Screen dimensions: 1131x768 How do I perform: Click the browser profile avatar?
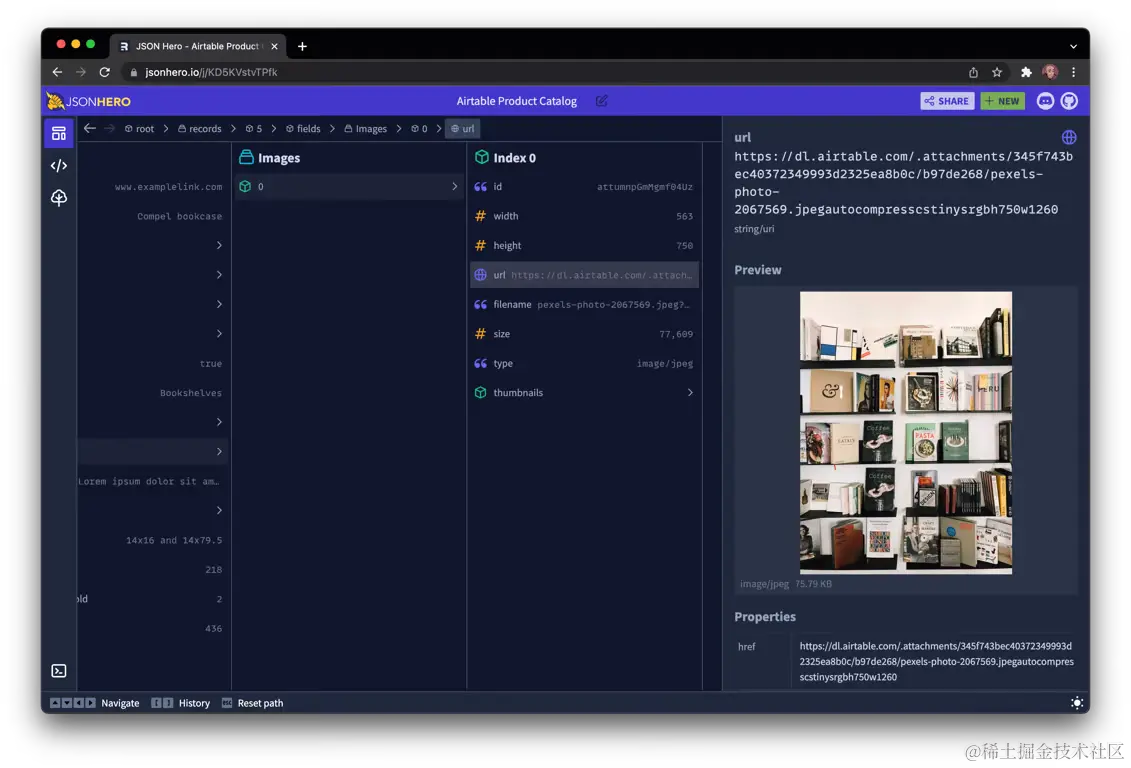click(1050, 72)
